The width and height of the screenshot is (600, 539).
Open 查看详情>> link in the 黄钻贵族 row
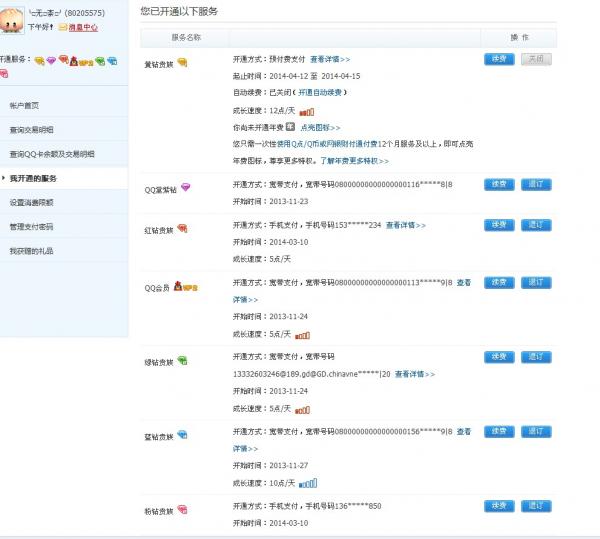pos(330,59)
